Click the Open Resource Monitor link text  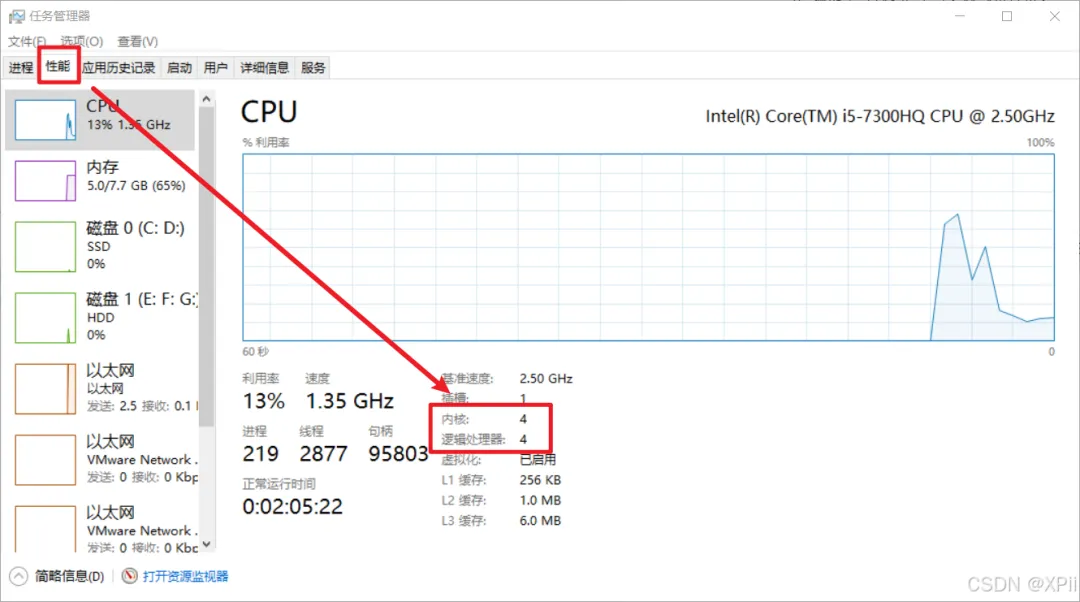(x=185, y=576)
